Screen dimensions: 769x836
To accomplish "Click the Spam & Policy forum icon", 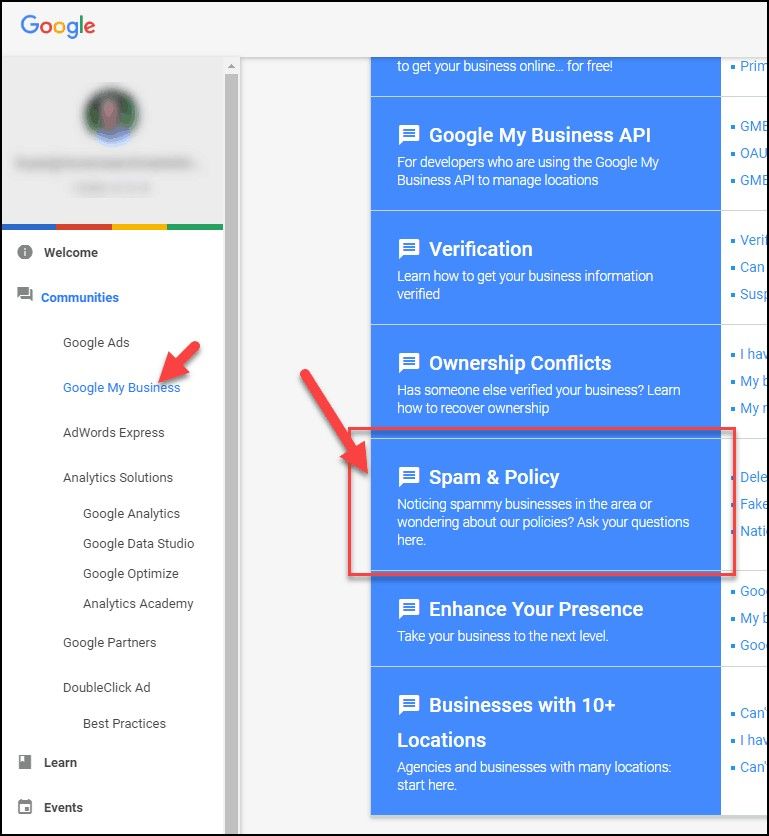I will [x=408, y=477].
